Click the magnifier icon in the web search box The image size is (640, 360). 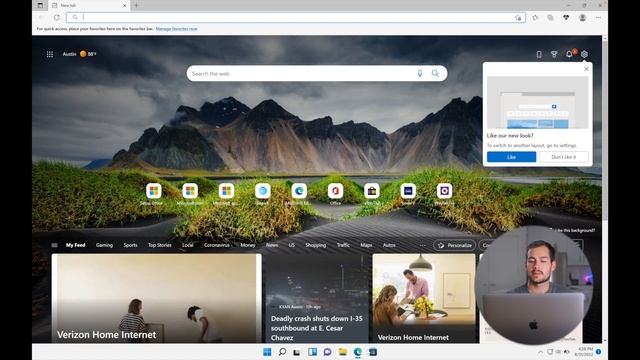[x=436, y=73]
